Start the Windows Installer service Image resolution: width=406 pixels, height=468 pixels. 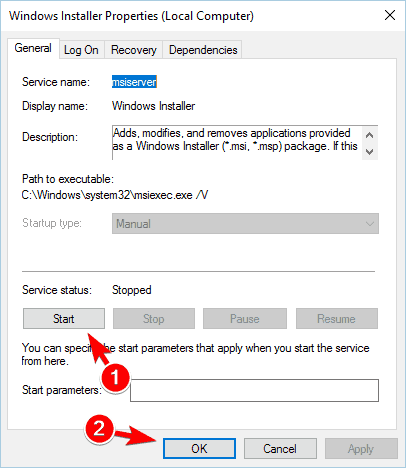(x=64, y=319)
